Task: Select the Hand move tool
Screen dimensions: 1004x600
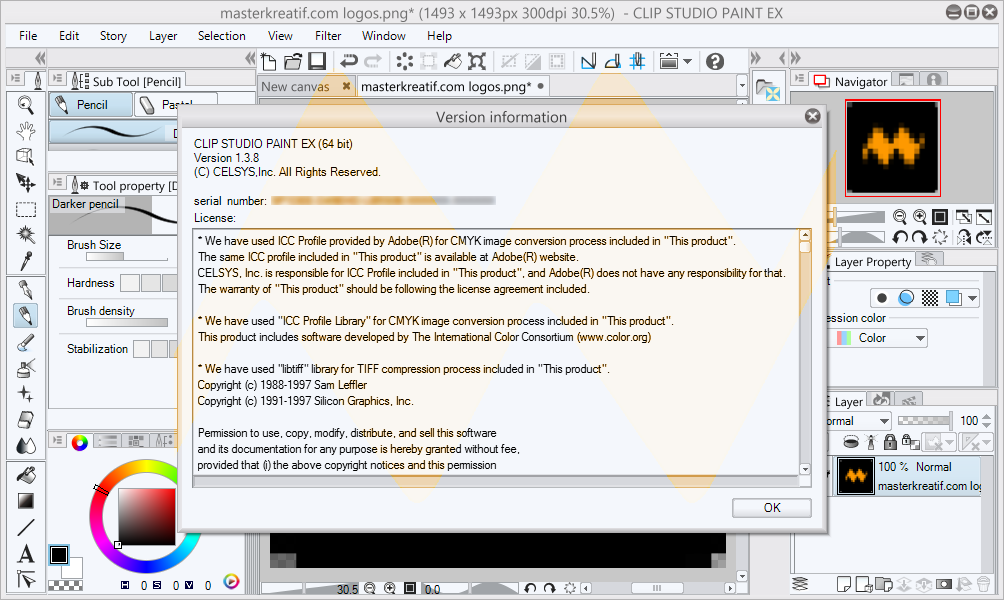Action: click(26, 131)
